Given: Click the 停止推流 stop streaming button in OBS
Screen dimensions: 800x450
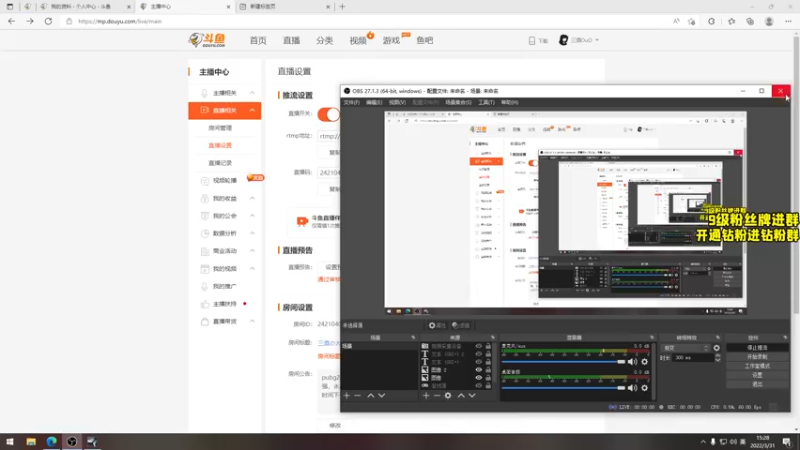Looking at the screenshot, I should coord(757,347).
